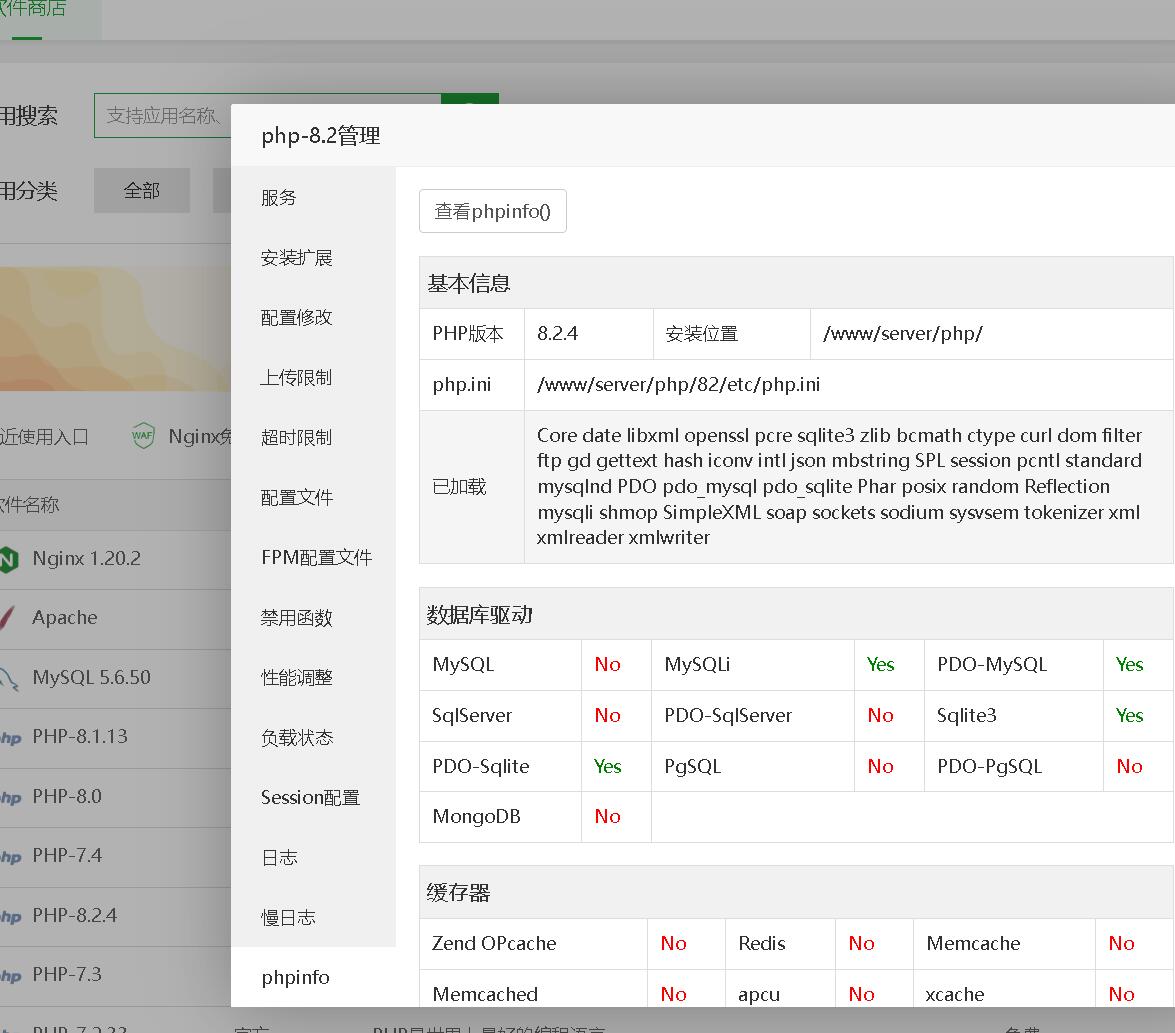Click the Memcache cell in cache table

coord(1003,943)
